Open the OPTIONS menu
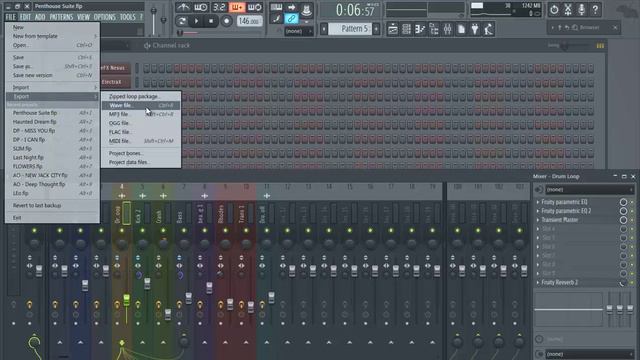640x360 pixels. click(104, 17)
